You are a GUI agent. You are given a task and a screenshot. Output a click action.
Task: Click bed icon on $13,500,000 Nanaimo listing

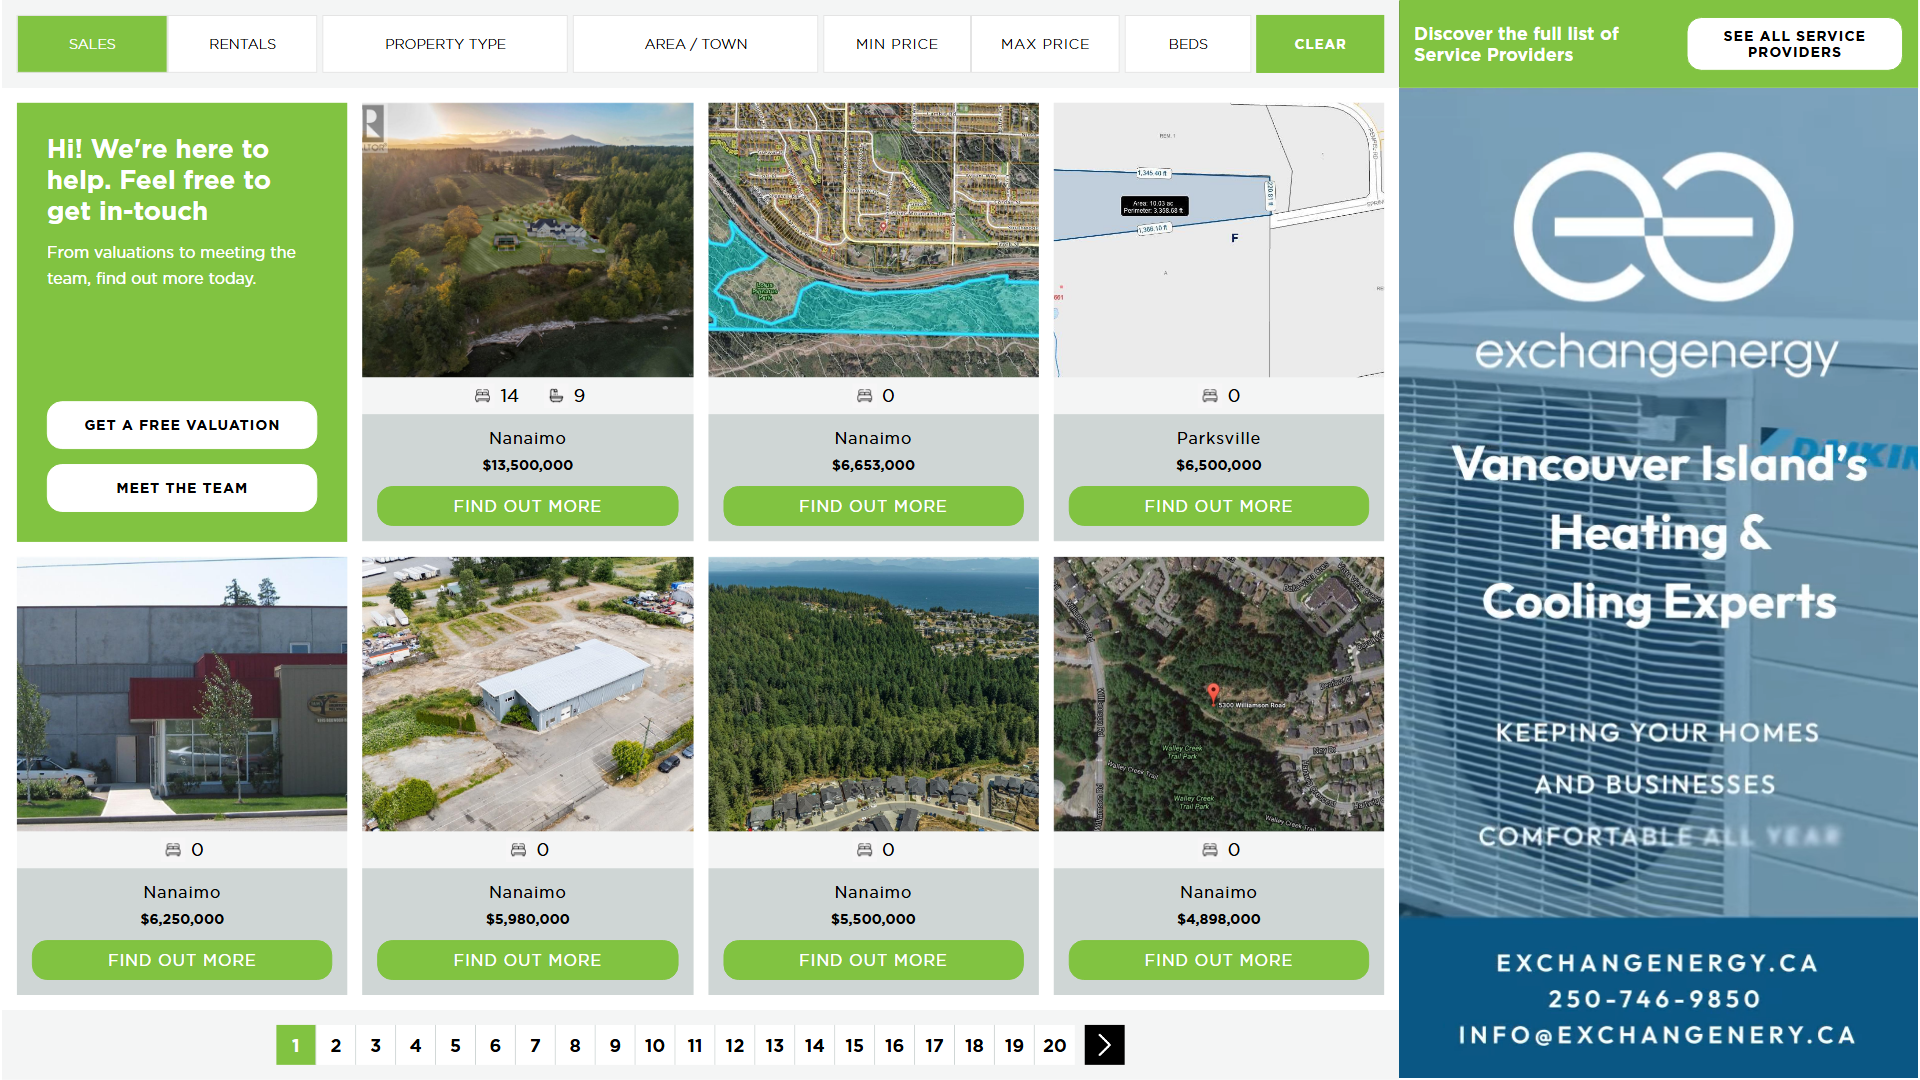(482, 396)
